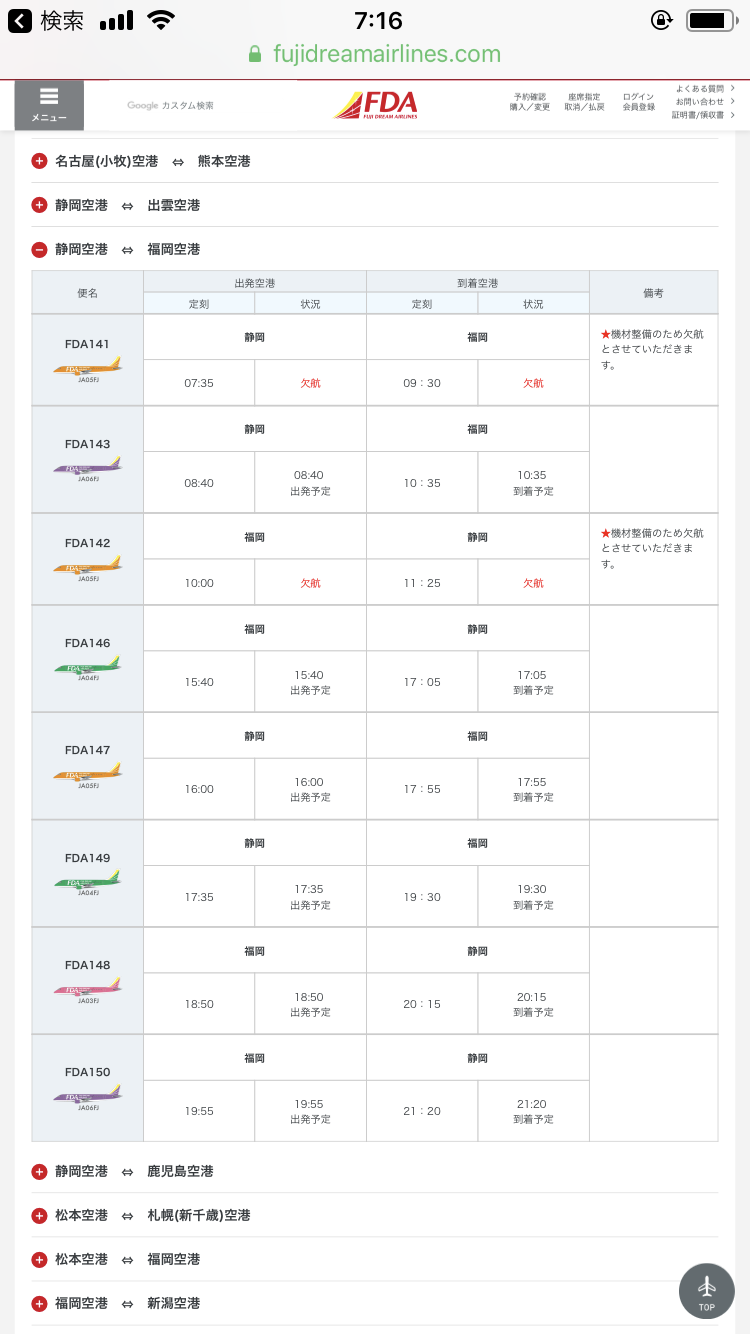Open よくある質問 link

pyautogui.click(x=702, y=89)
